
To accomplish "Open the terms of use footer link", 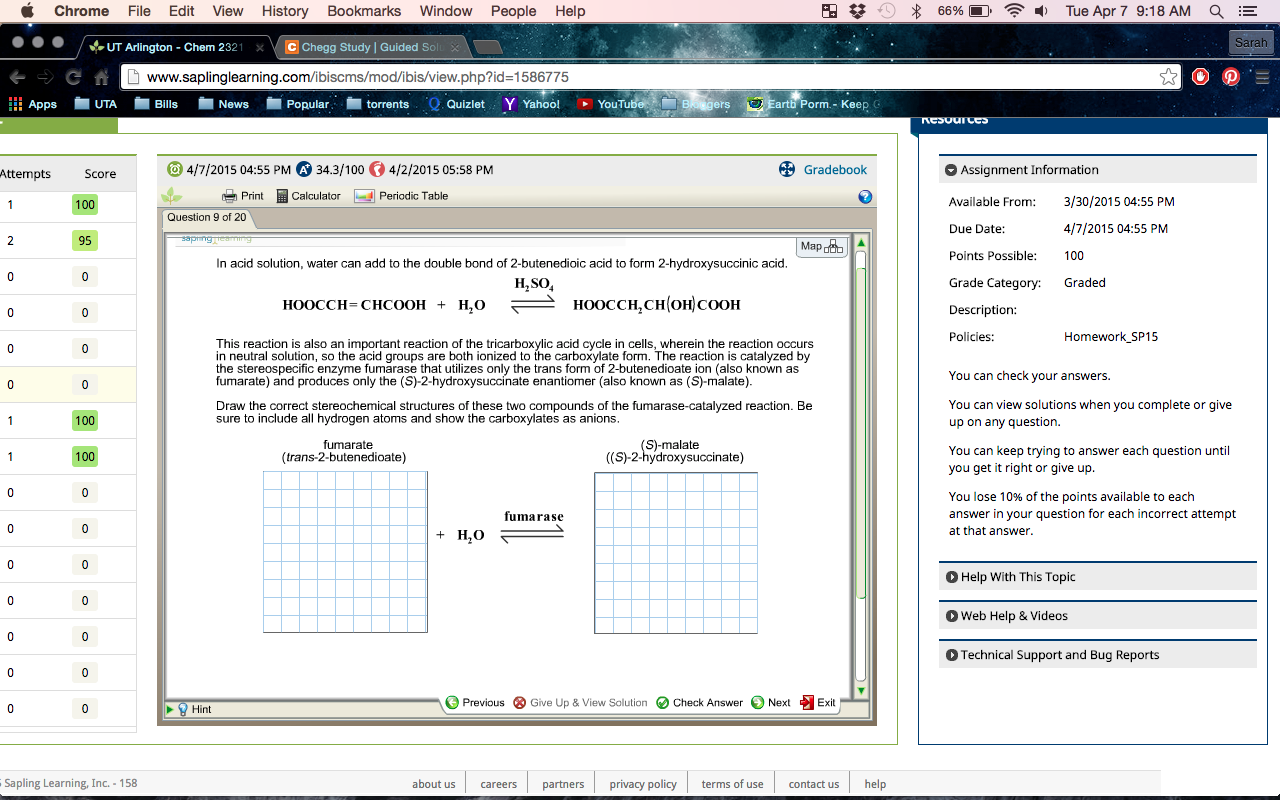I will (x=732, y=784).
